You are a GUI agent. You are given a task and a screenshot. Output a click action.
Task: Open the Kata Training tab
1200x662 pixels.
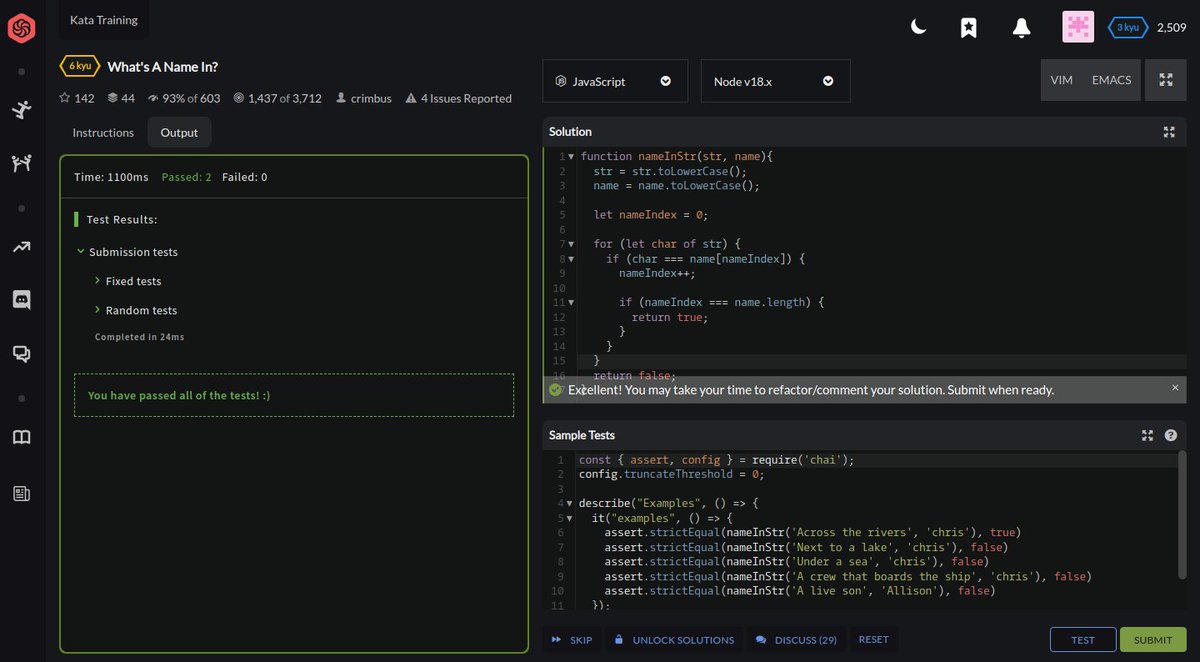click(104, 20)
